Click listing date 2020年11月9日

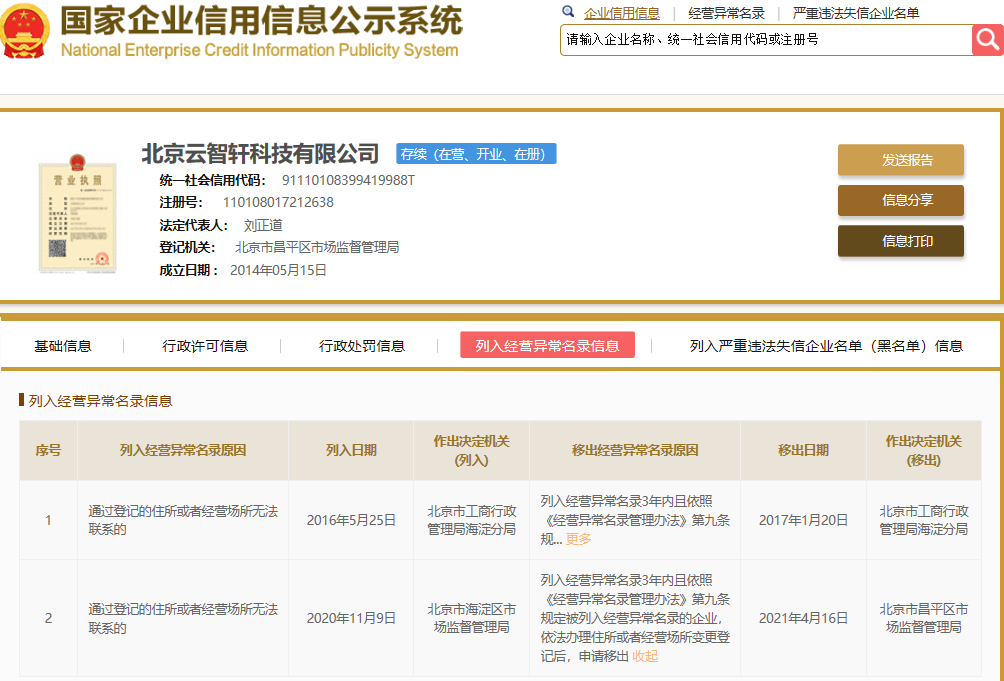coord(351,618)
